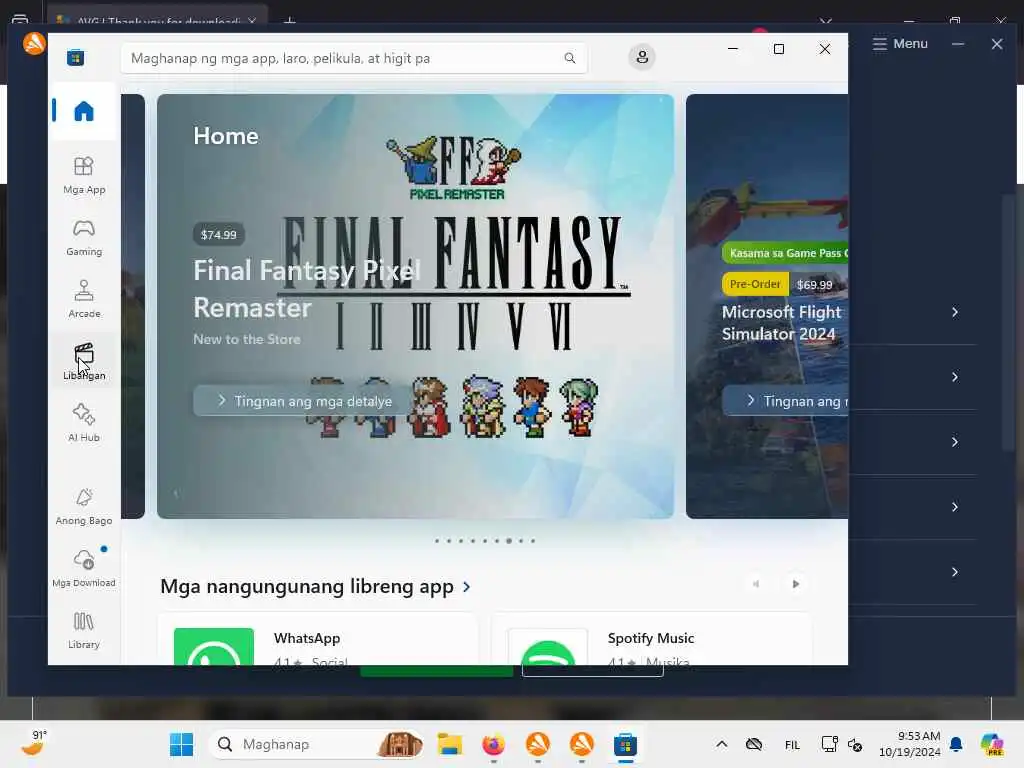The width and height of the screenshot is (1024, 768).
Task: Open the WhatsApp app card
Action: pyautogui.click(x=317, y=639)
